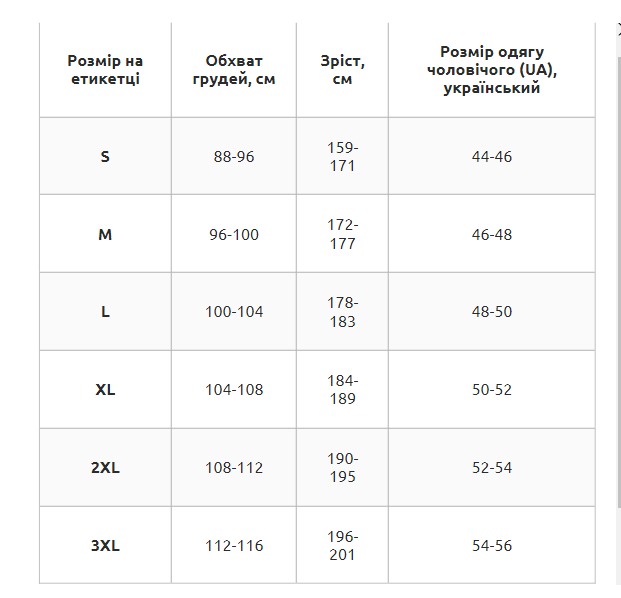Screen dimensions: 621x598
Task: Click the 'Обхват грудей, см' column header
Action: coord(234,70)
